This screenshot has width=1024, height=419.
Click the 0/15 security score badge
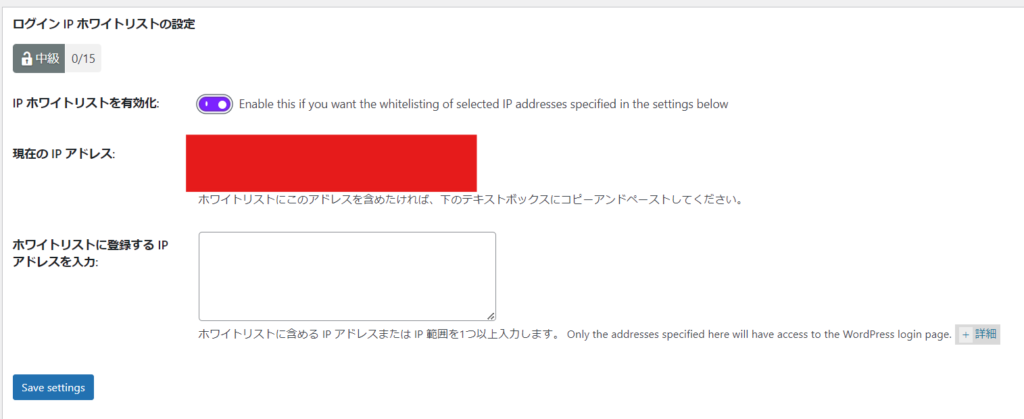click(83, 58)
